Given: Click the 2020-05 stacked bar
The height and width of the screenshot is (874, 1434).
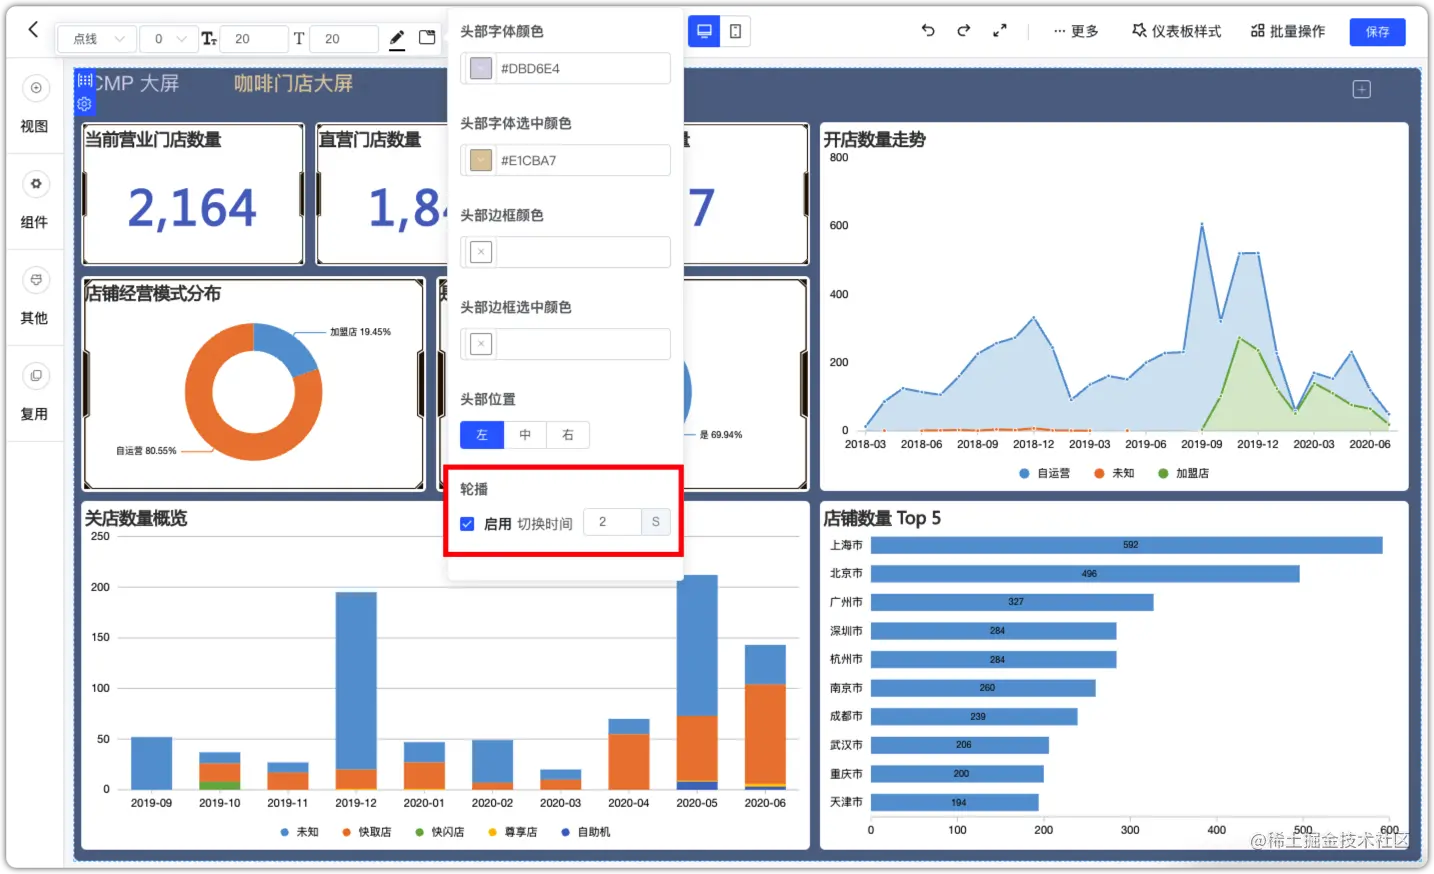Looking at the screenshot, I should 697,682.
